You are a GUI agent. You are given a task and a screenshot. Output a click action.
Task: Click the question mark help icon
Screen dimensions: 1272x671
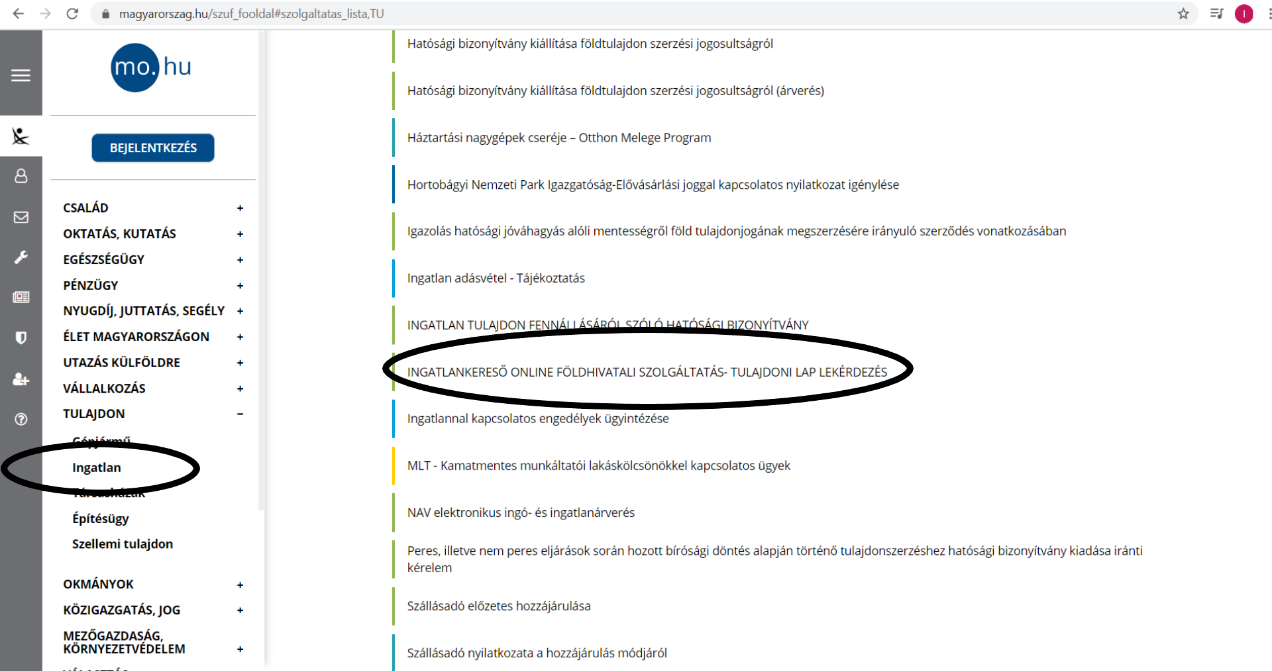pos(20,419)
